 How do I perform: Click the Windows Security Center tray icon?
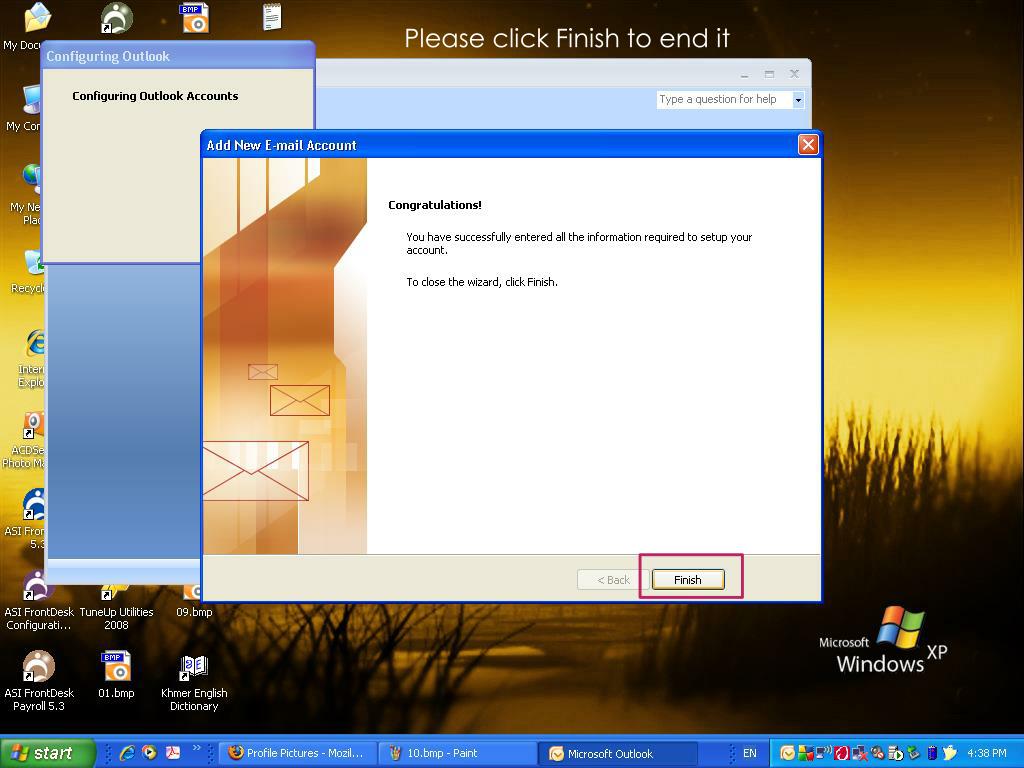(807, 753)
